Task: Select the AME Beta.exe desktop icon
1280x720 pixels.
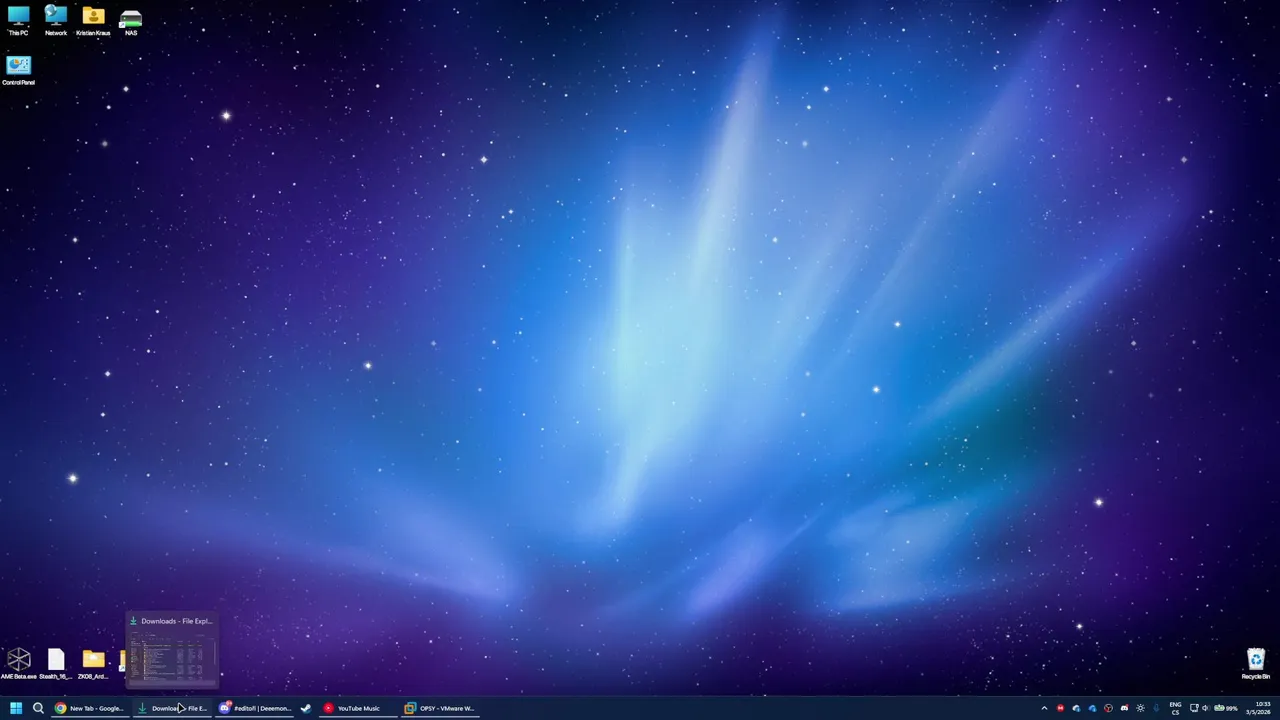Action: 18,664
